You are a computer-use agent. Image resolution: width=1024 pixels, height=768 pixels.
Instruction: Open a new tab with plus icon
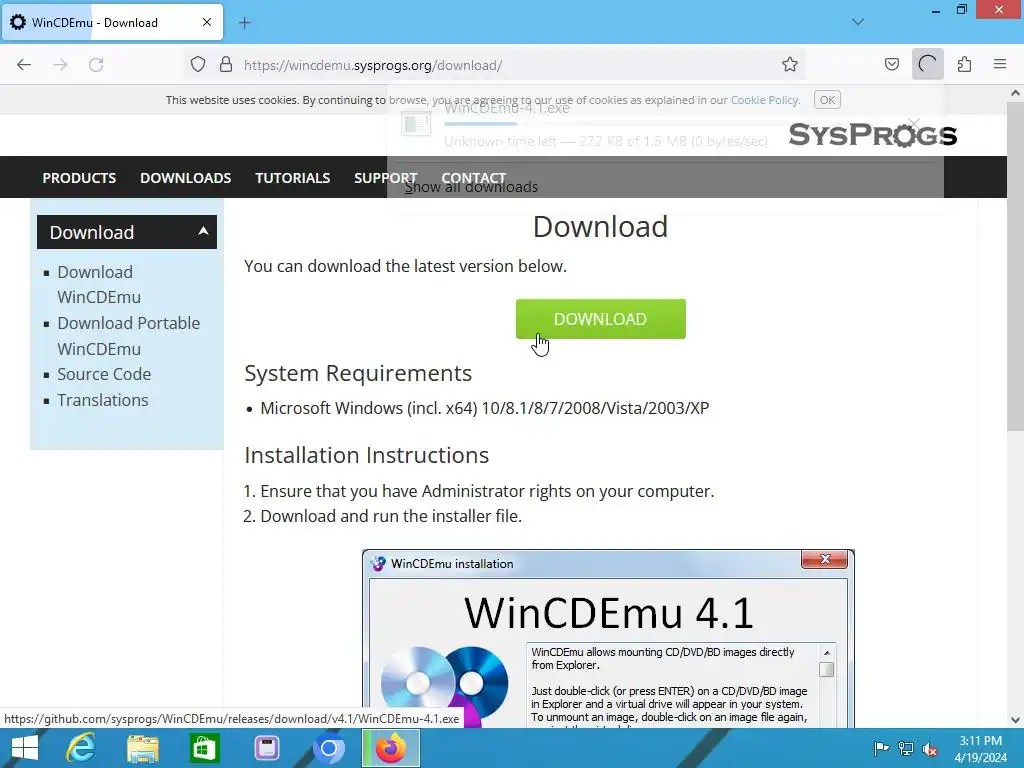click(244, 23)
